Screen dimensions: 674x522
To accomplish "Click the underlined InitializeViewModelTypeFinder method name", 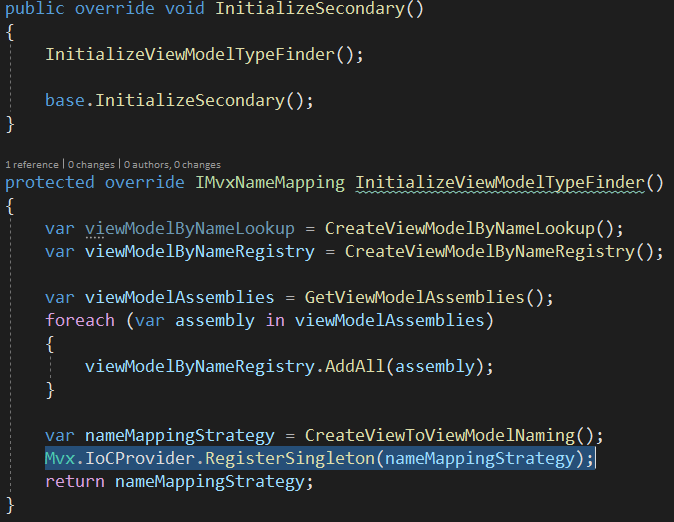I will click(499, 182).
